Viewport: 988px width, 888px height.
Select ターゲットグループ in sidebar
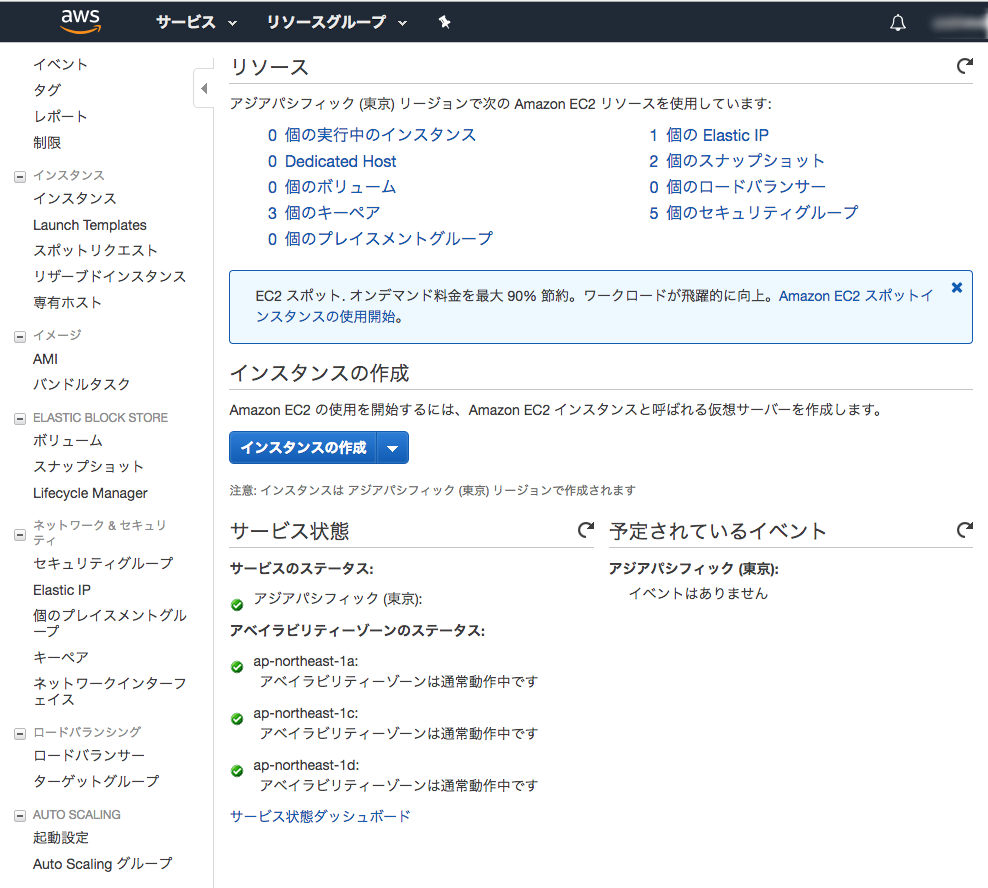click(x=96, y=781)
